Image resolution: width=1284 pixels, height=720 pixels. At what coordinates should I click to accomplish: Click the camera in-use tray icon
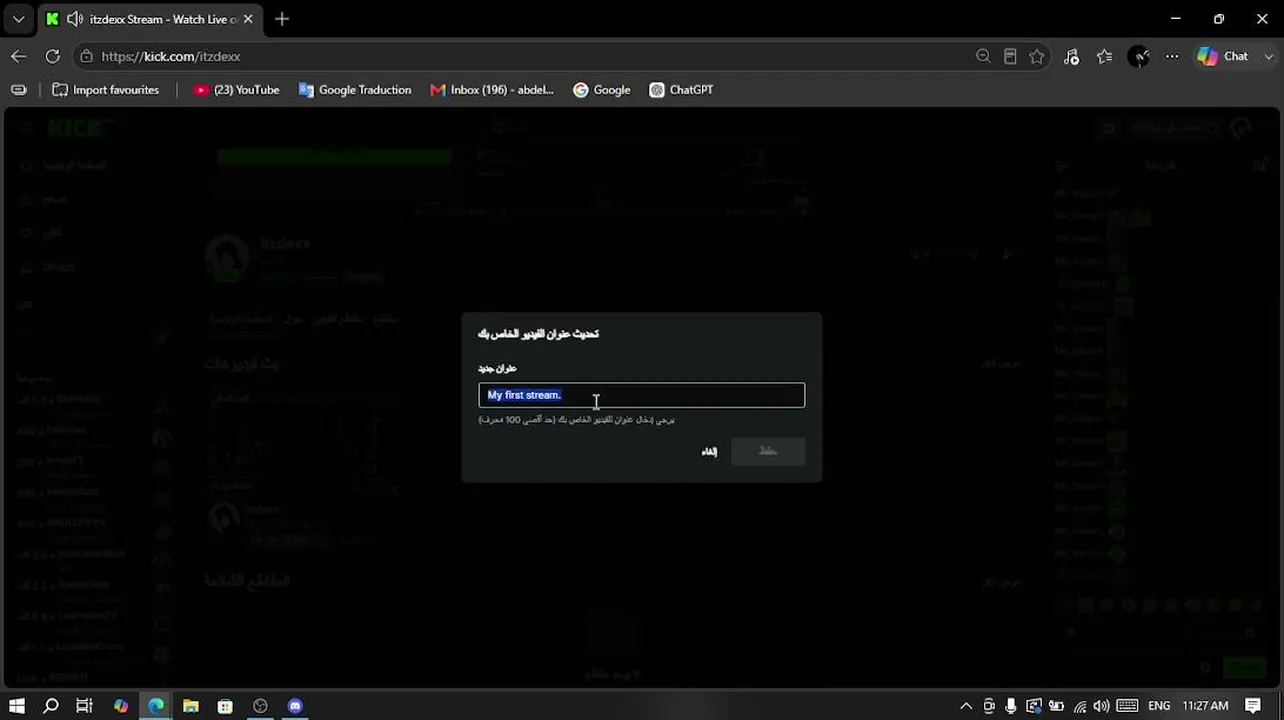(989, 706)
